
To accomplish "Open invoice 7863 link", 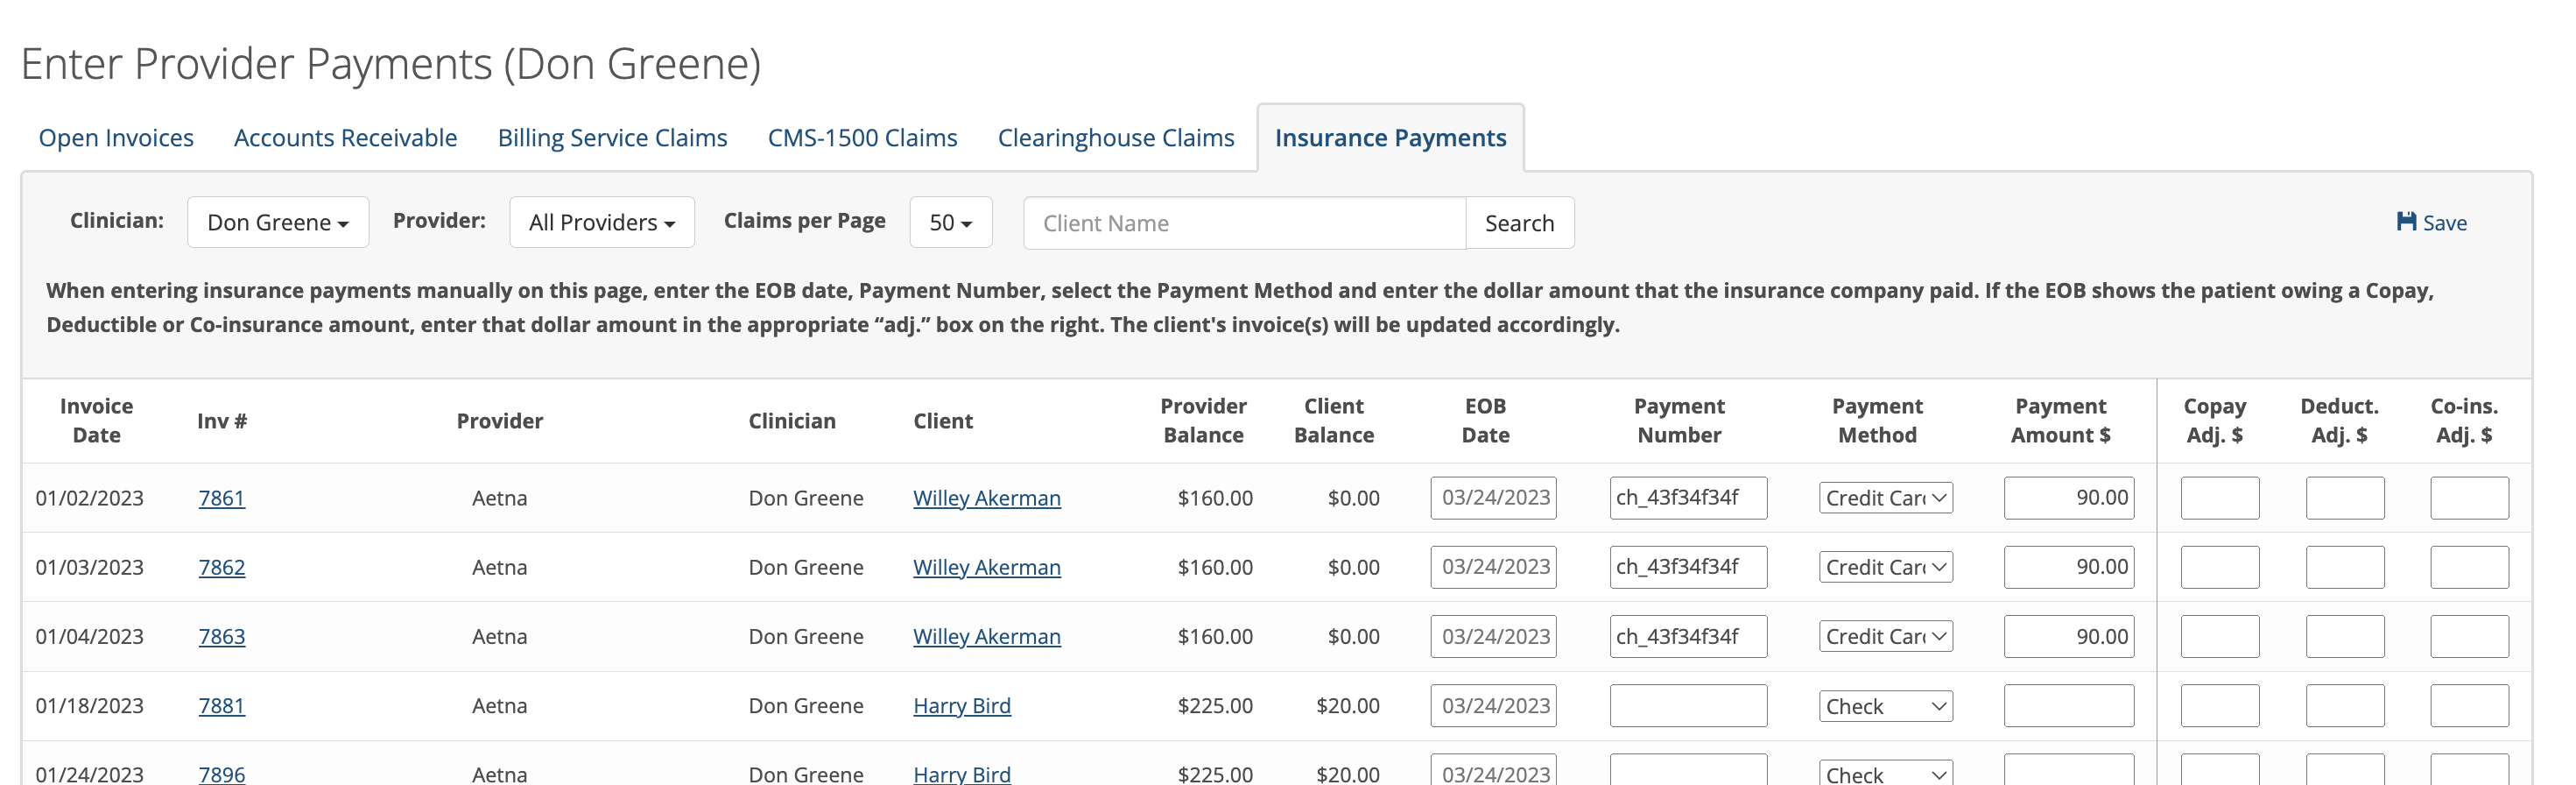I will click(222, 636).
